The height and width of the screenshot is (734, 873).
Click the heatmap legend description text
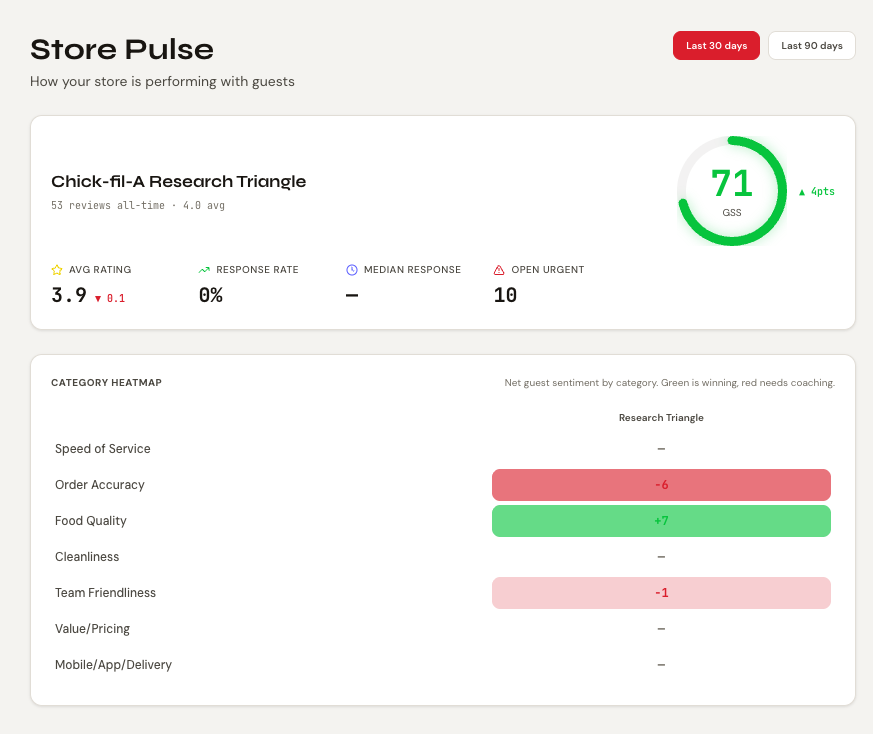[669, 383]
